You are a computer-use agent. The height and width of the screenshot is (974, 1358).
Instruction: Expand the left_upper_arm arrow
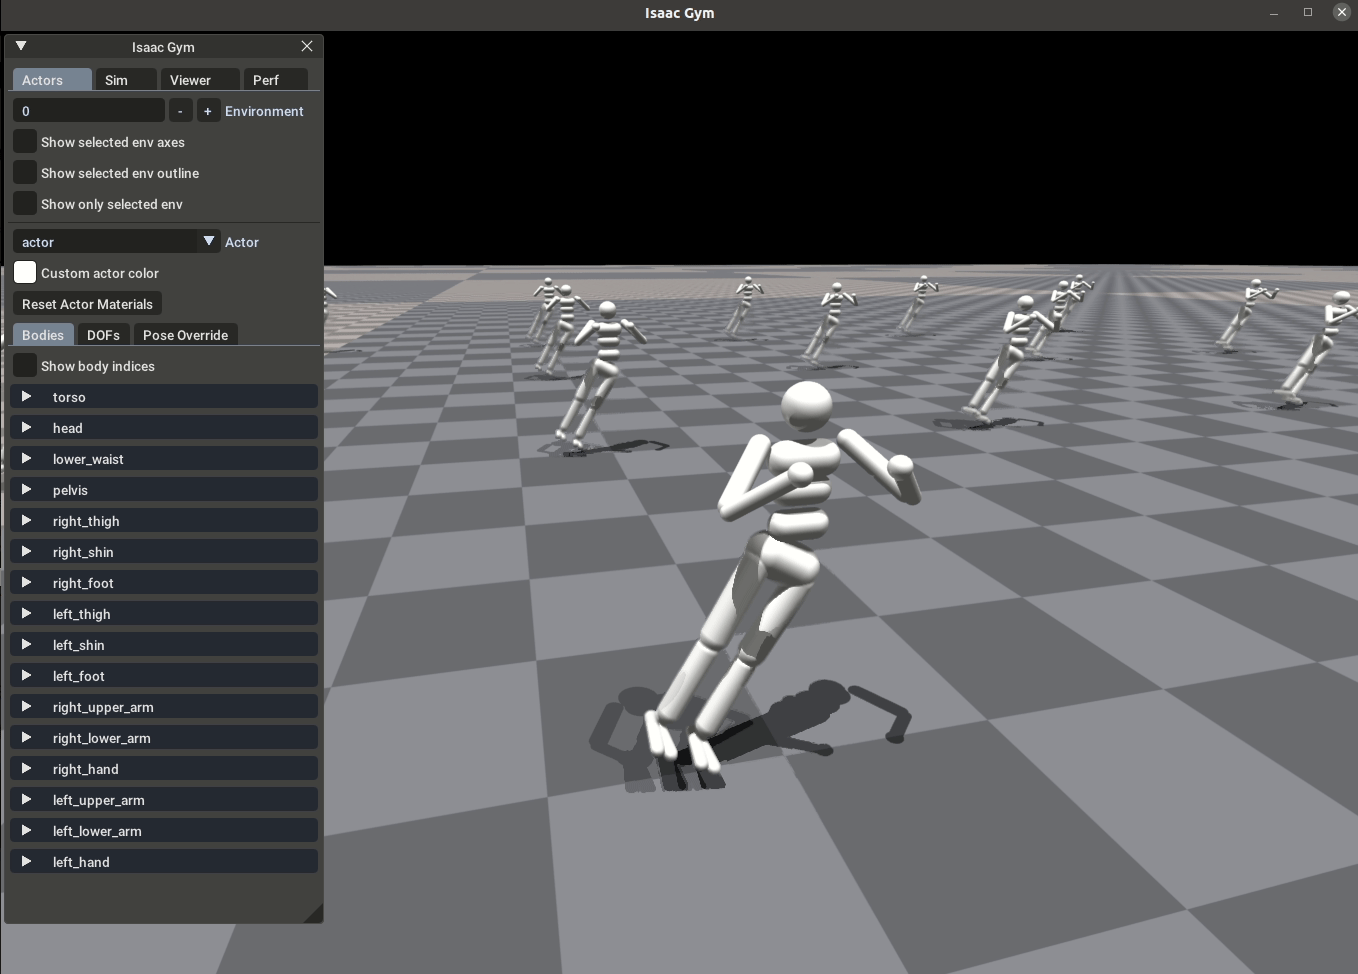coord(27,800)
